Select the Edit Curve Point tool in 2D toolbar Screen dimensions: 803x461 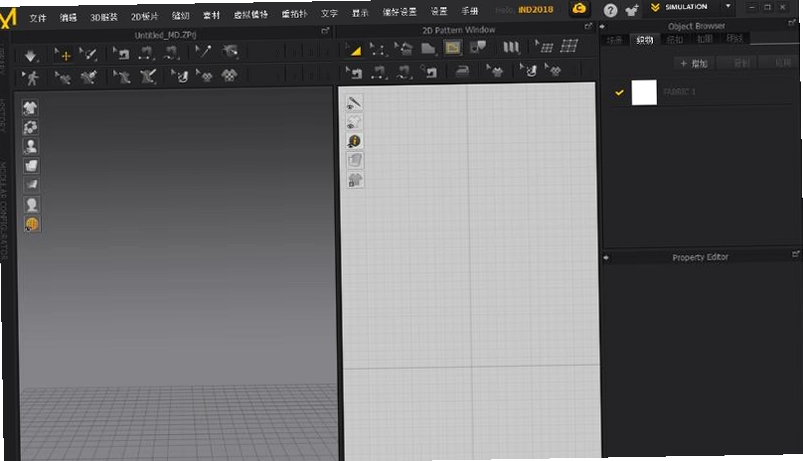pos(378,49)
